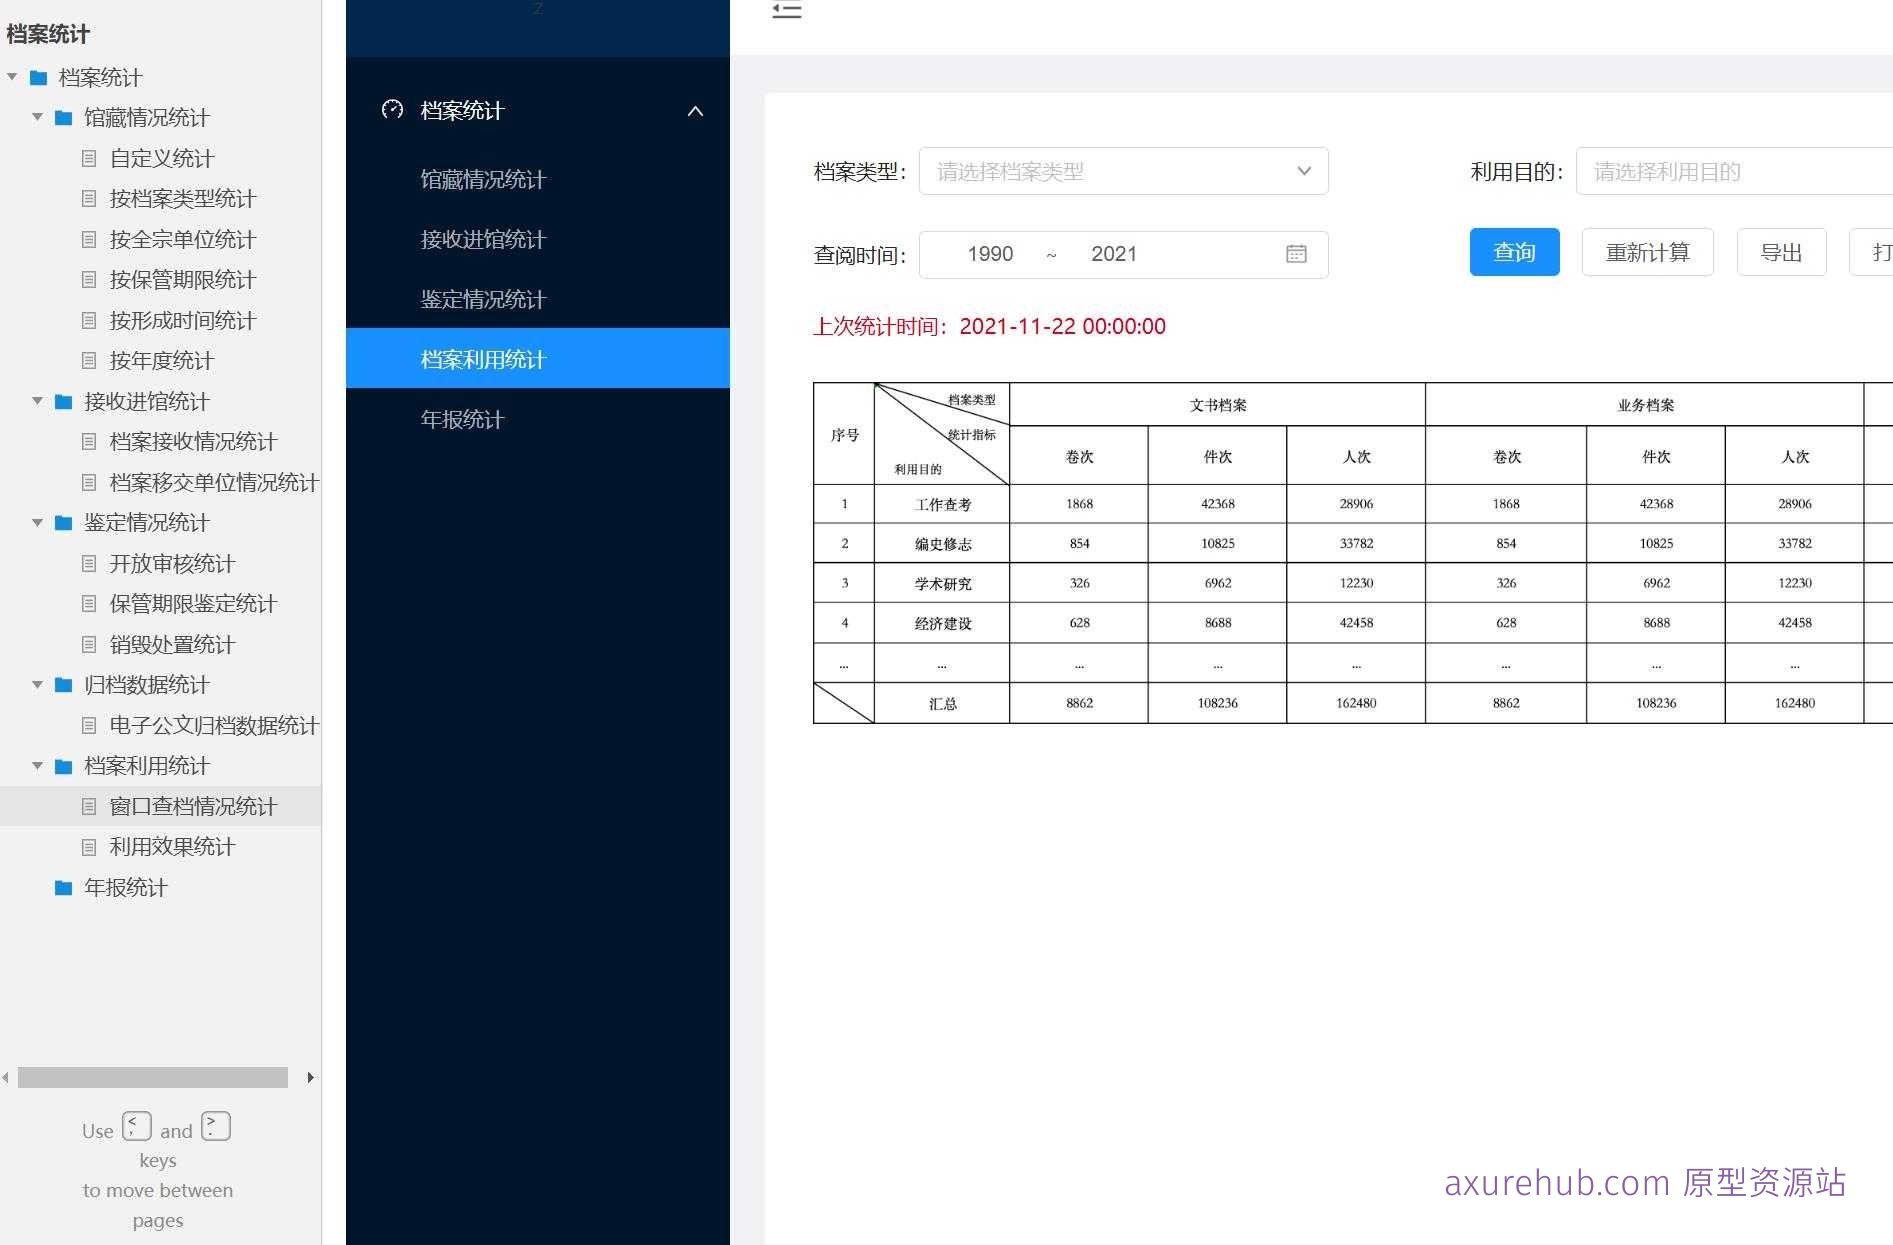Click the 导出 button

tap(1781, 252)
